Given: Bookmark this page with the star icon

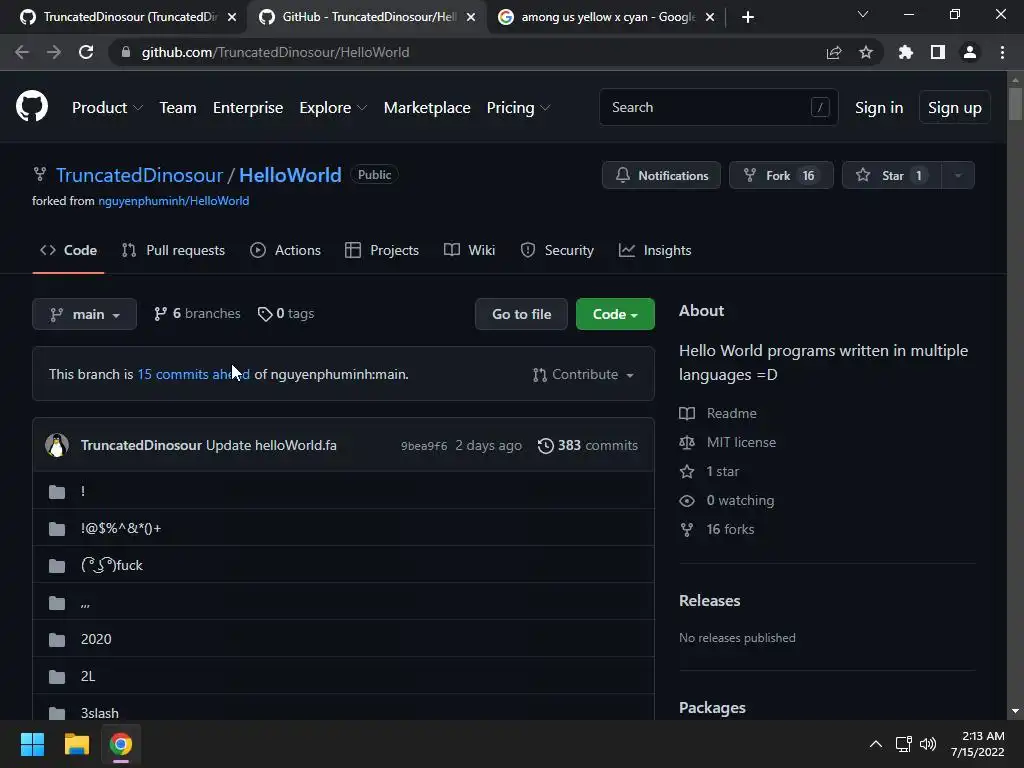Looking at the screenshot, I should click(866, 52).
